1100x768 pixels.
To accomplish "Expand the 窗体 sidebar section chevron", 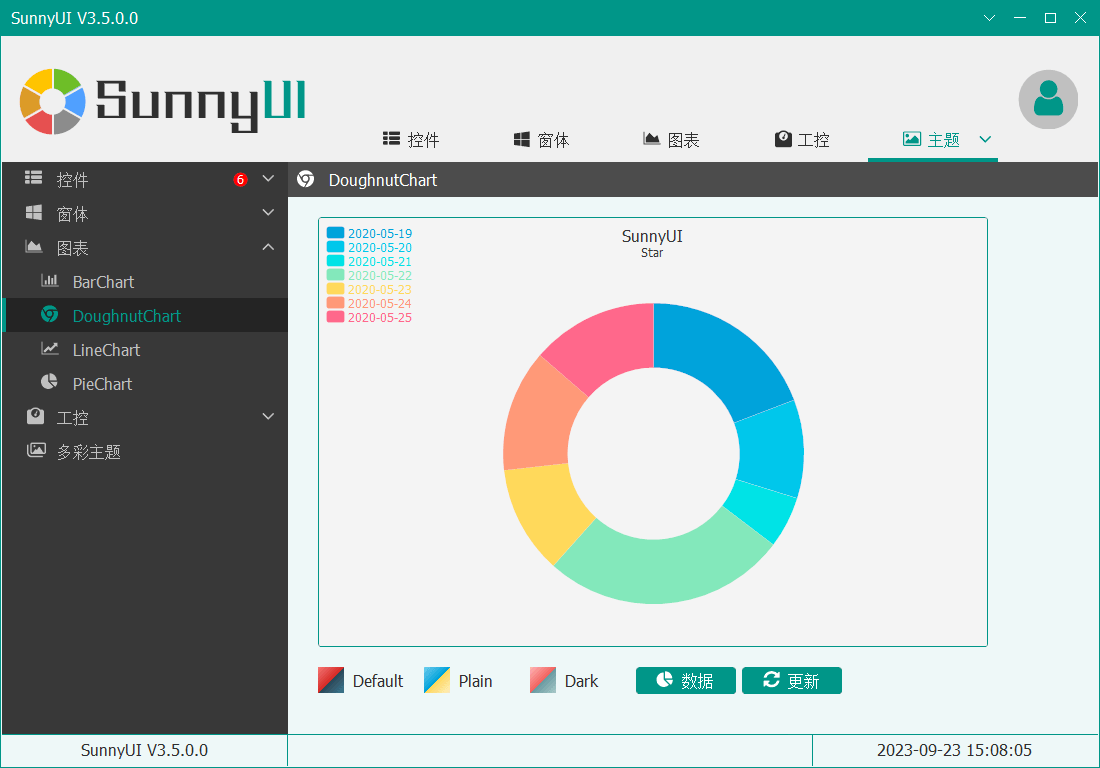I will point(268,213).
